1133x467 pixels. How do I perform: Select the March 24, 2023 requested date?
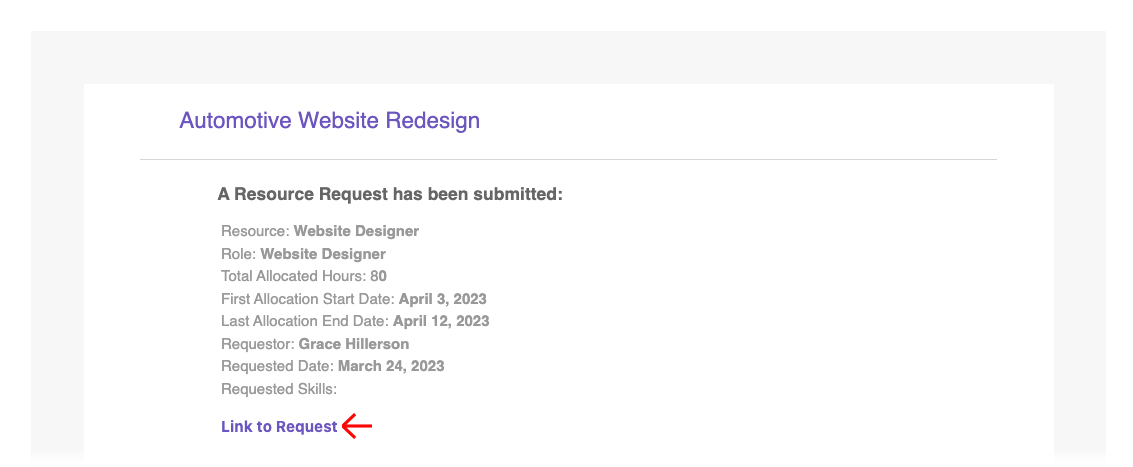pyautogui.click(x=391, y=366)
